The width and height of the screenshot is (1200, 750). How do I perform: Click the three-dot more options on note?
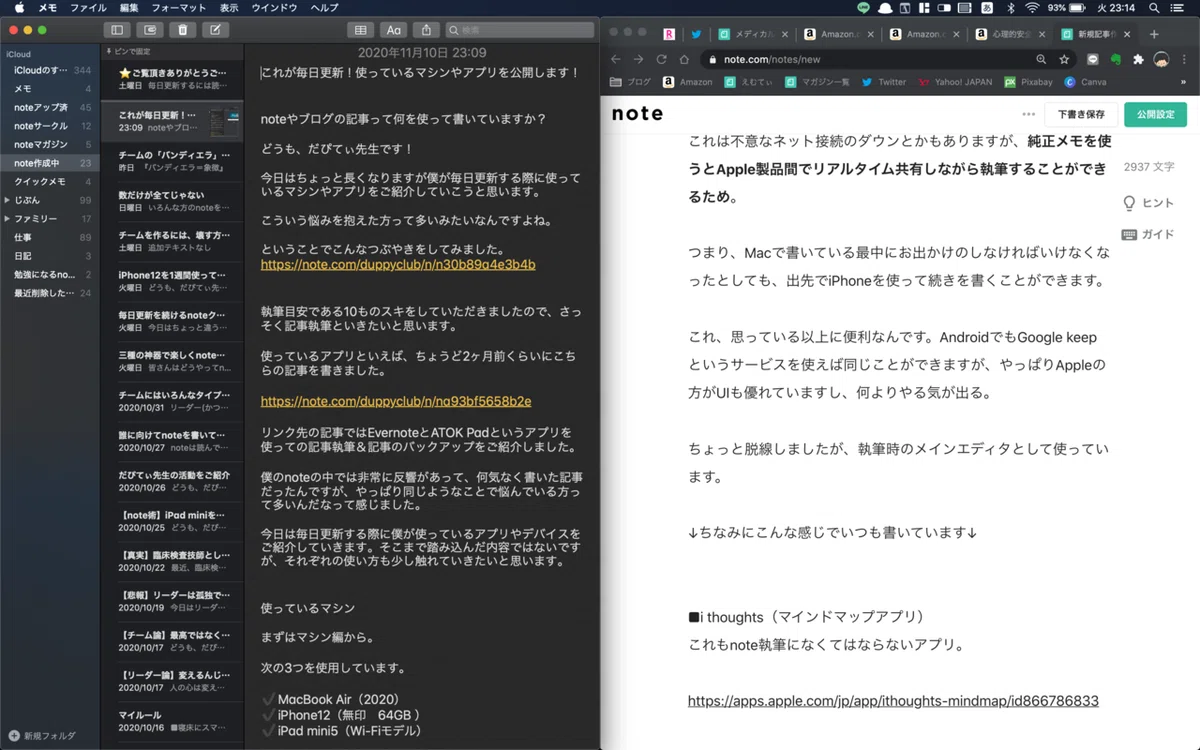[1028, 114]
